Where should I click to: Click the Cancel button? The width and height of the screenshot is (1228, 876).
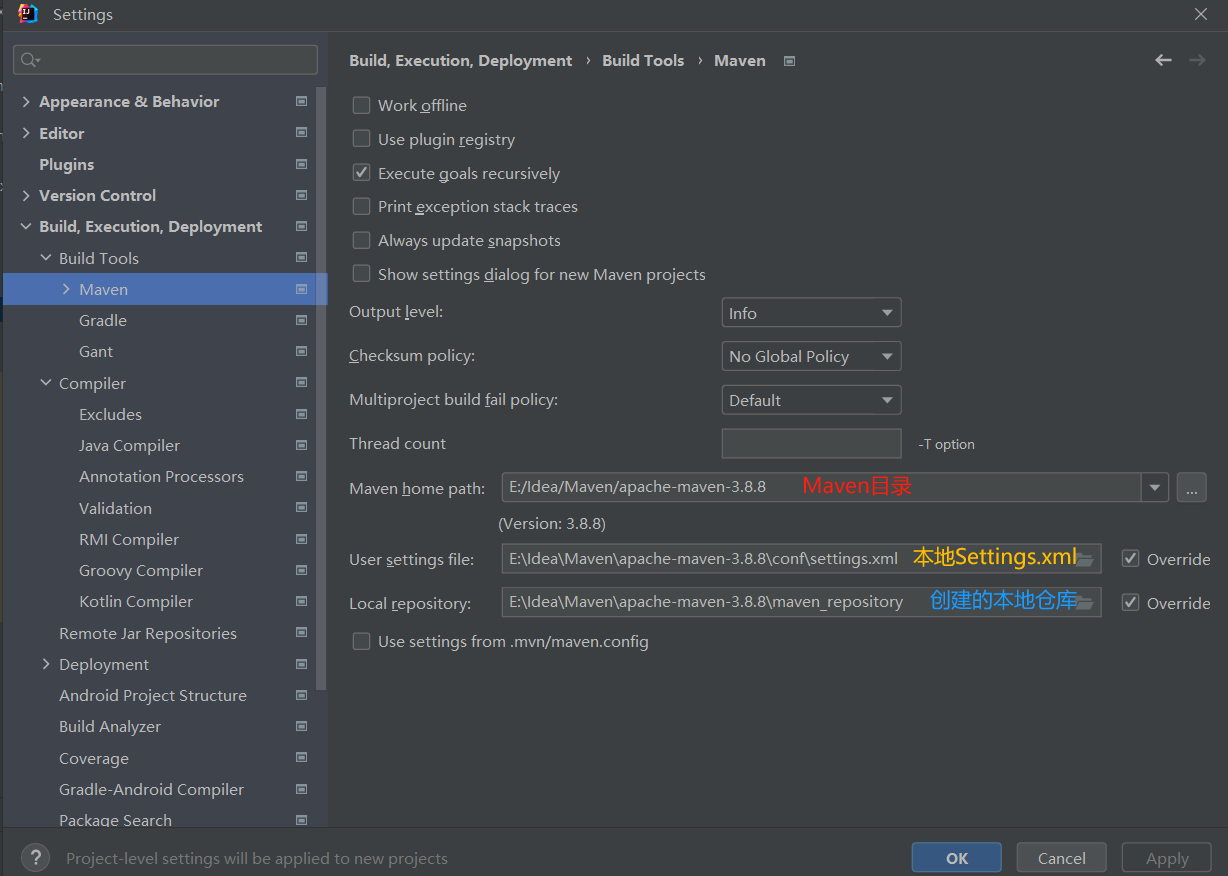tap(1061, 858)
